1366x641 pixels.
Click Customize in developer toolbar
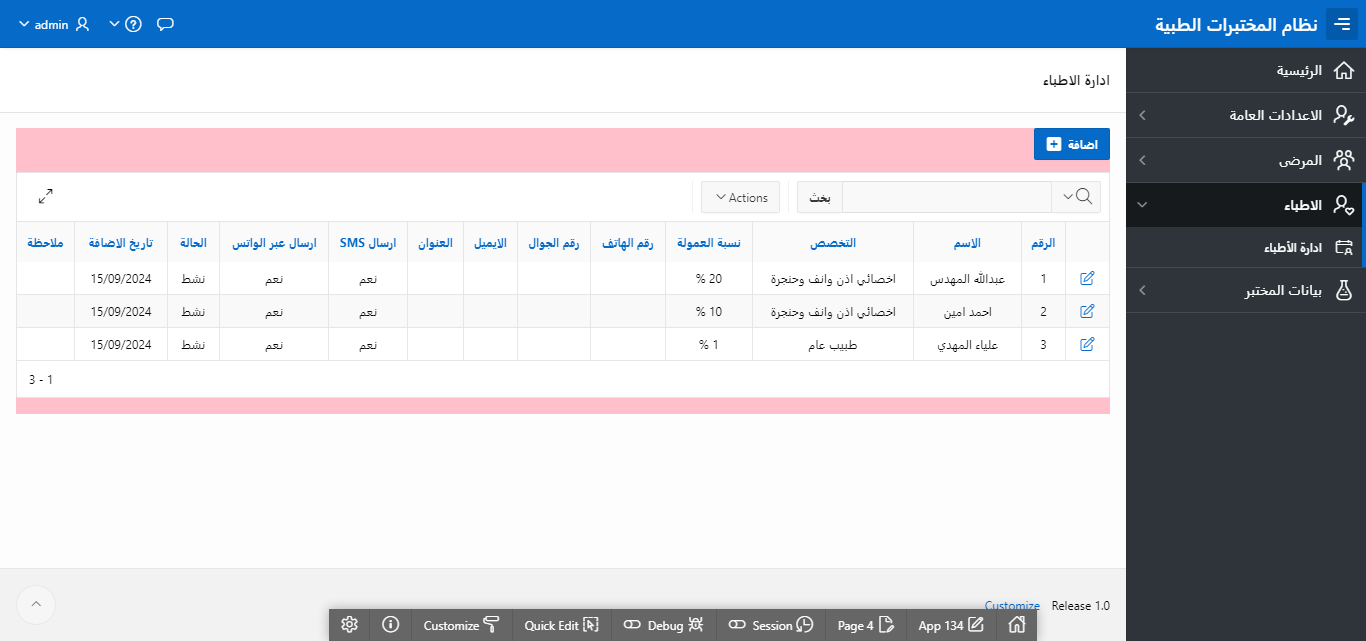point(461,625)
